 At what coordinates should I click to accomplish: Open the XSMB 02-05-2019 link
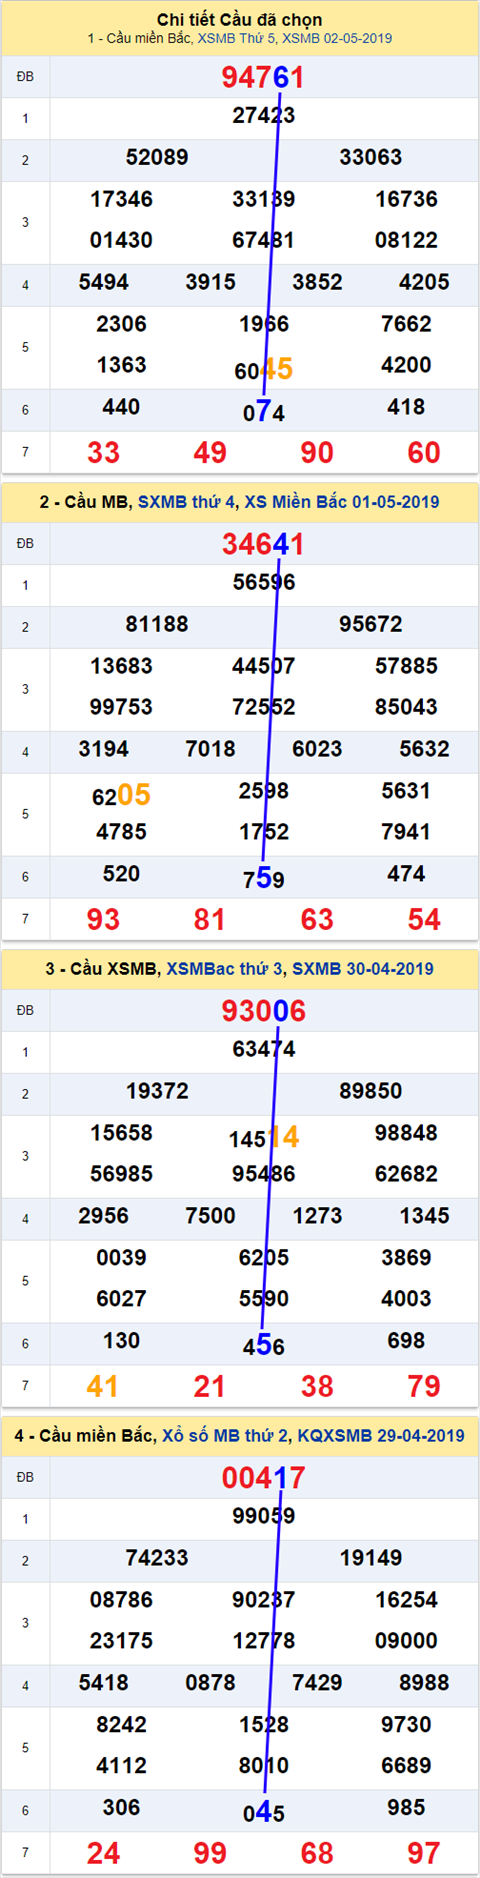tap(337, 38)
